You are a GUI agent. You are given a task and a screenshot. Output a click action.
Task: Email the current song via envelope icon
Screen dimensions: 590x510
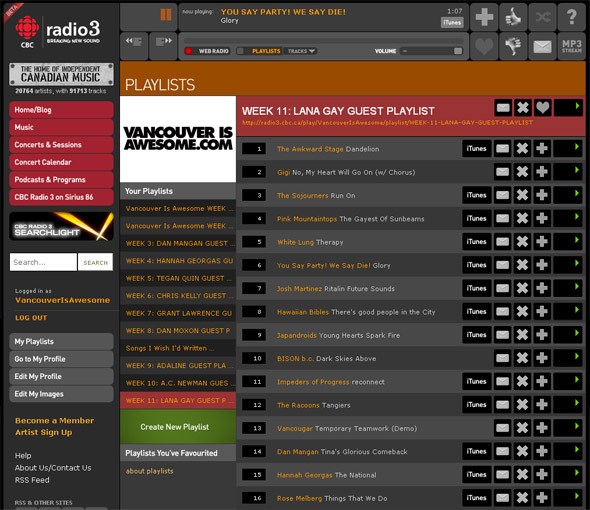point(543,46)
